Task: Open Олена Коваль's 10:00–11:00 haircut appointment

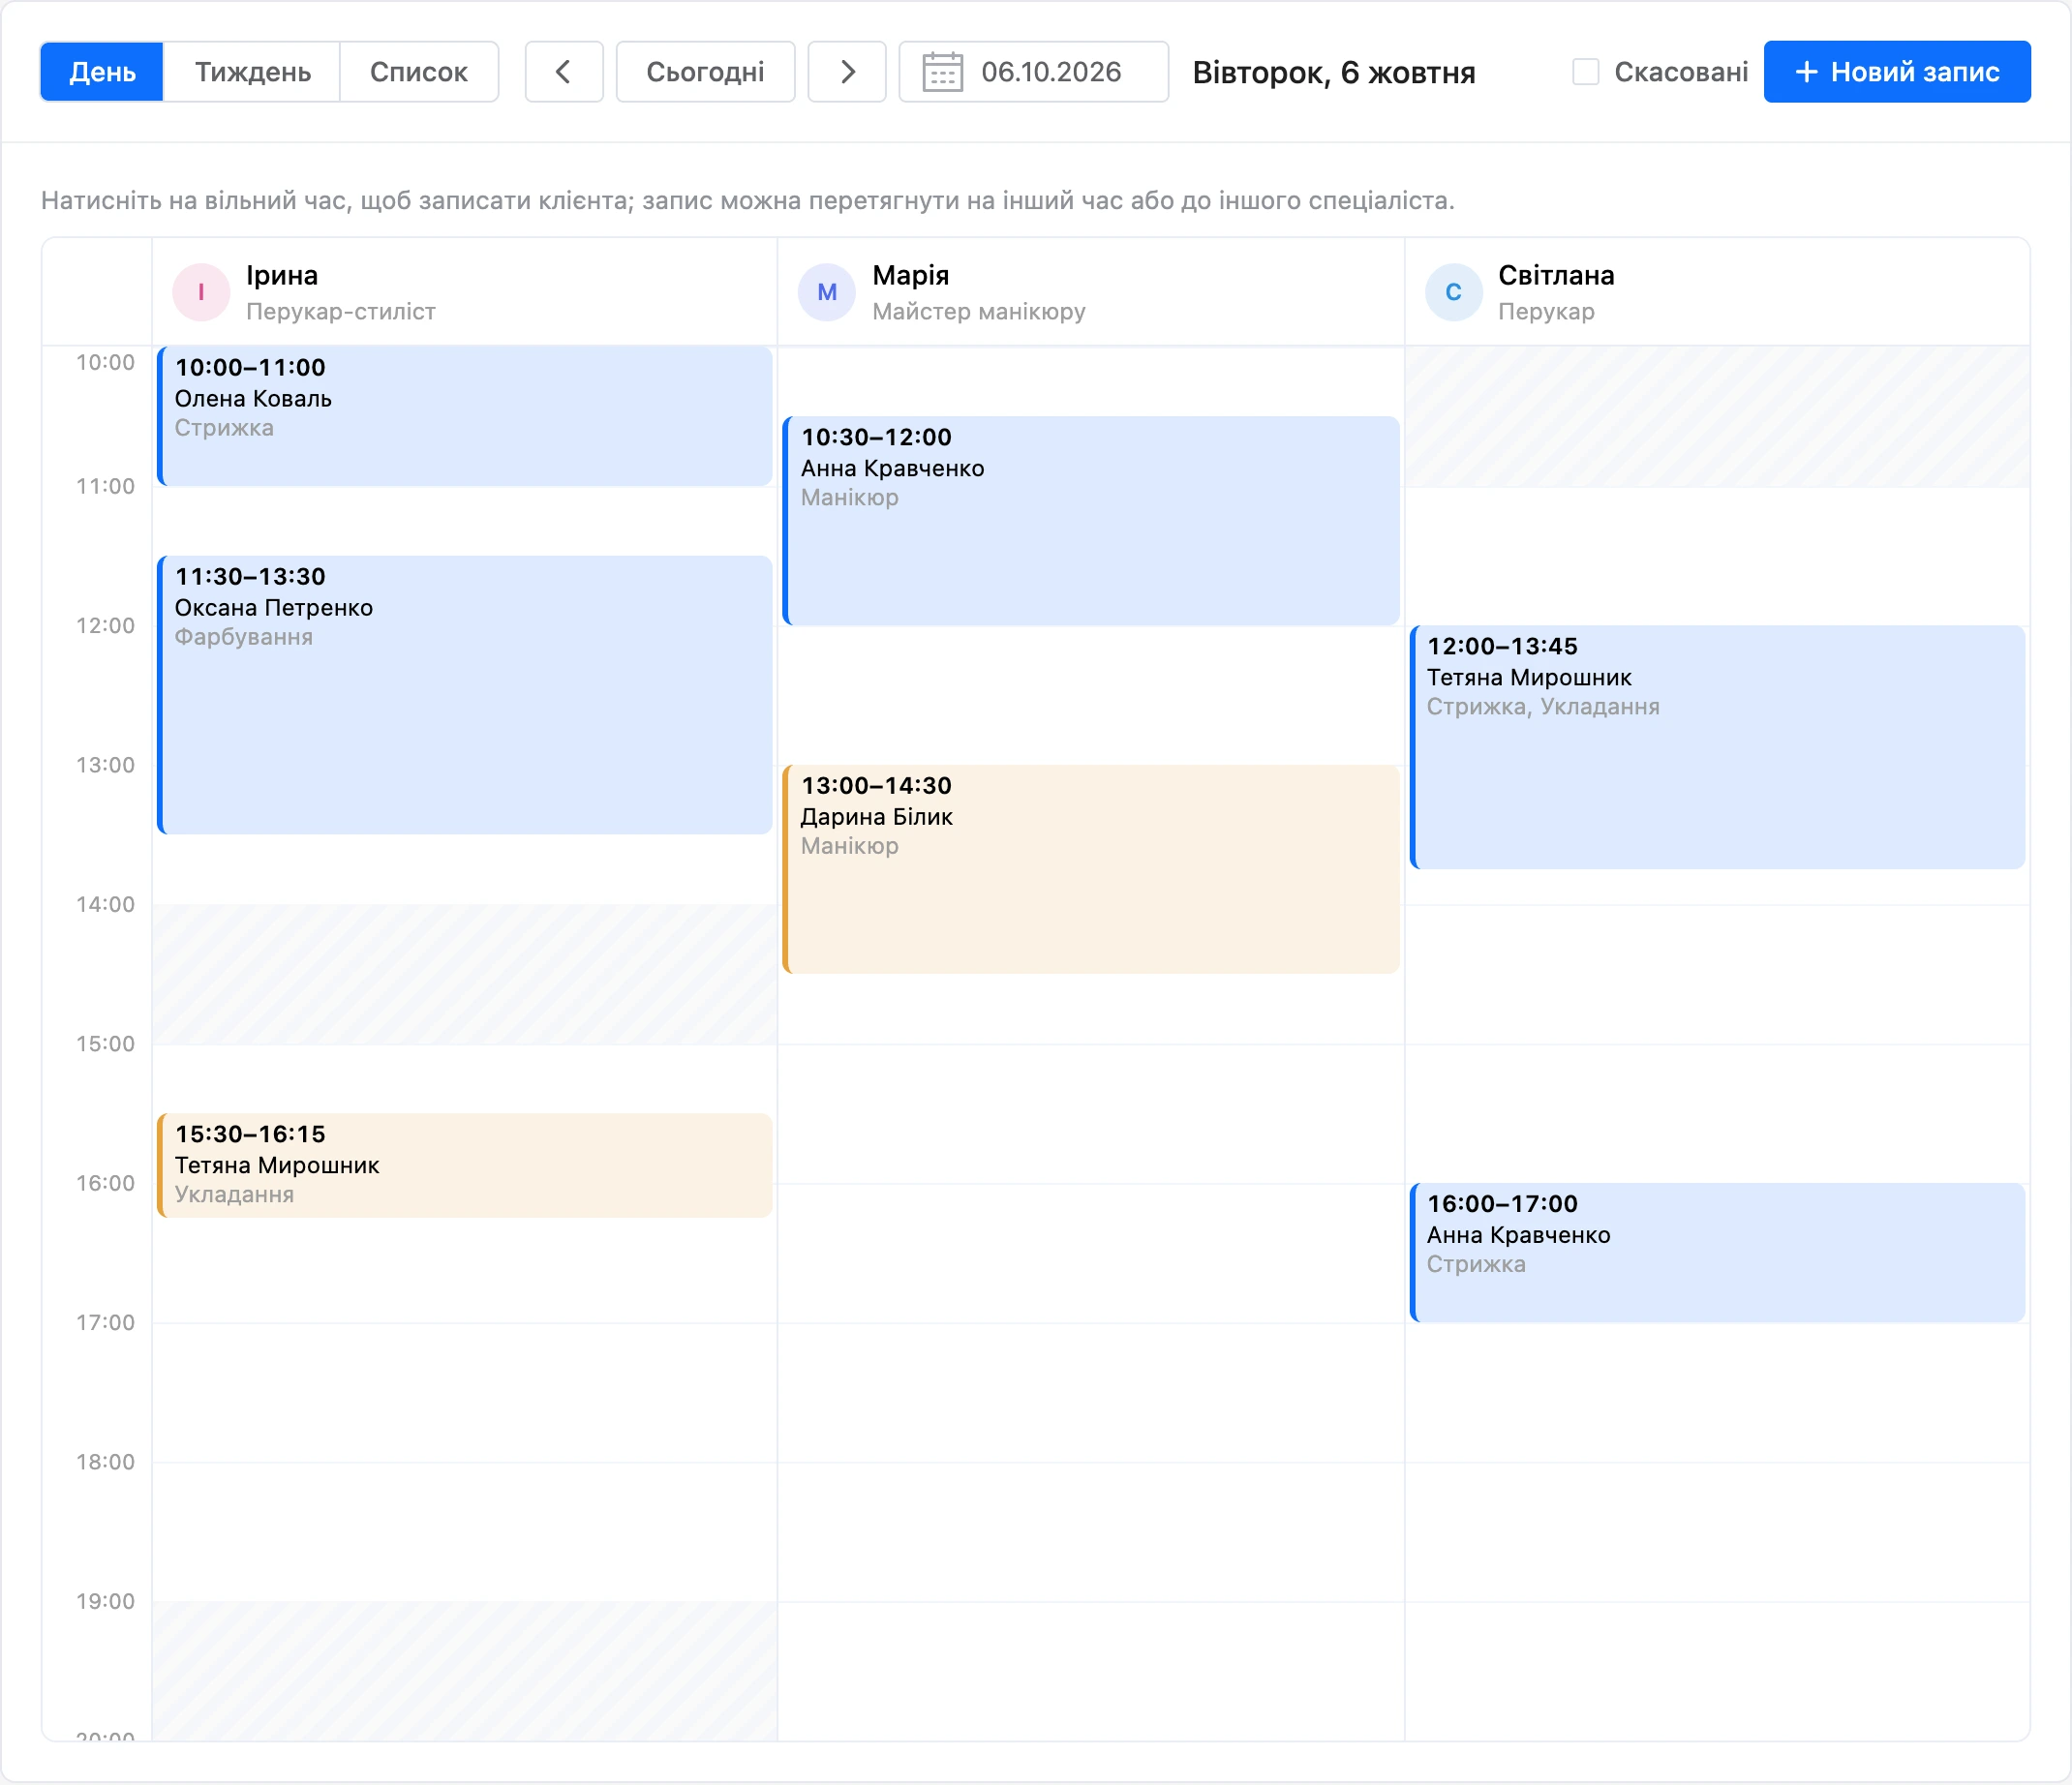Action: pyautogui.click(x=465, y=416)
